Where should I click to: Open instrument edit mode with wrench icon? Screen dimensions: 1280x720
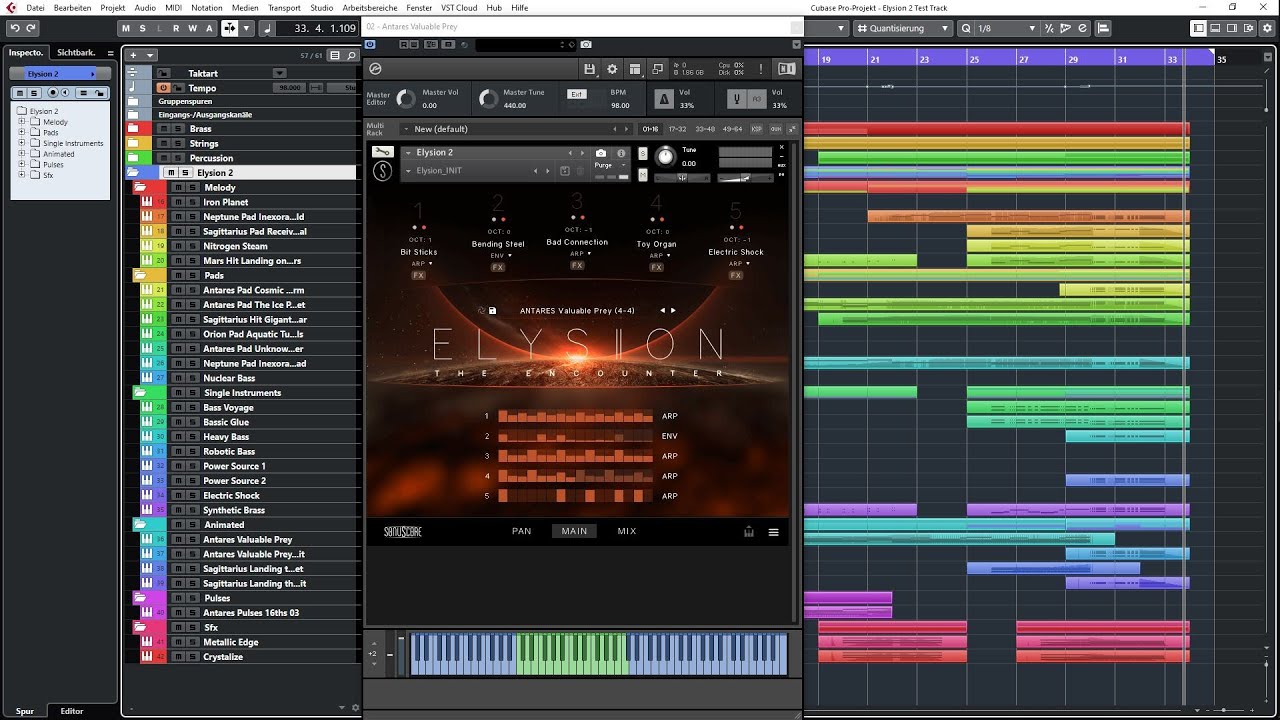click(x=382, y=152)
